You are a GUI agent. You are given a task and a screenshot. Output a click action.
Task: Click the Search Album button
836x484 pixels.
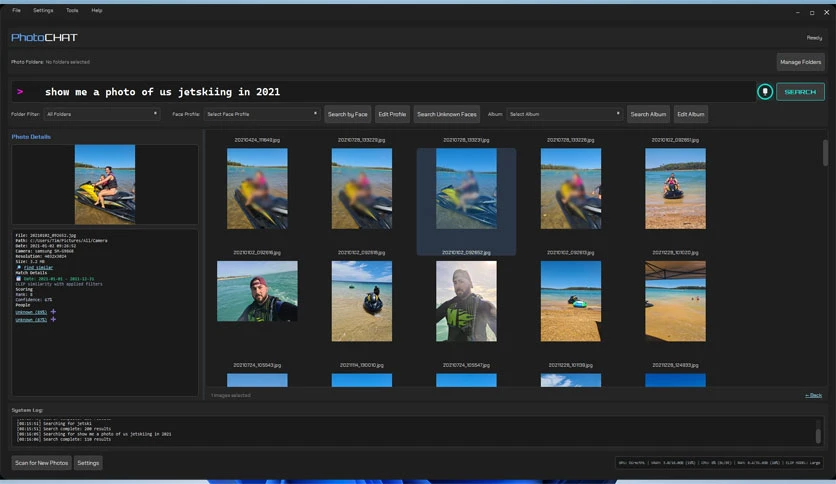pyautogui.click(x=648, y=114)
